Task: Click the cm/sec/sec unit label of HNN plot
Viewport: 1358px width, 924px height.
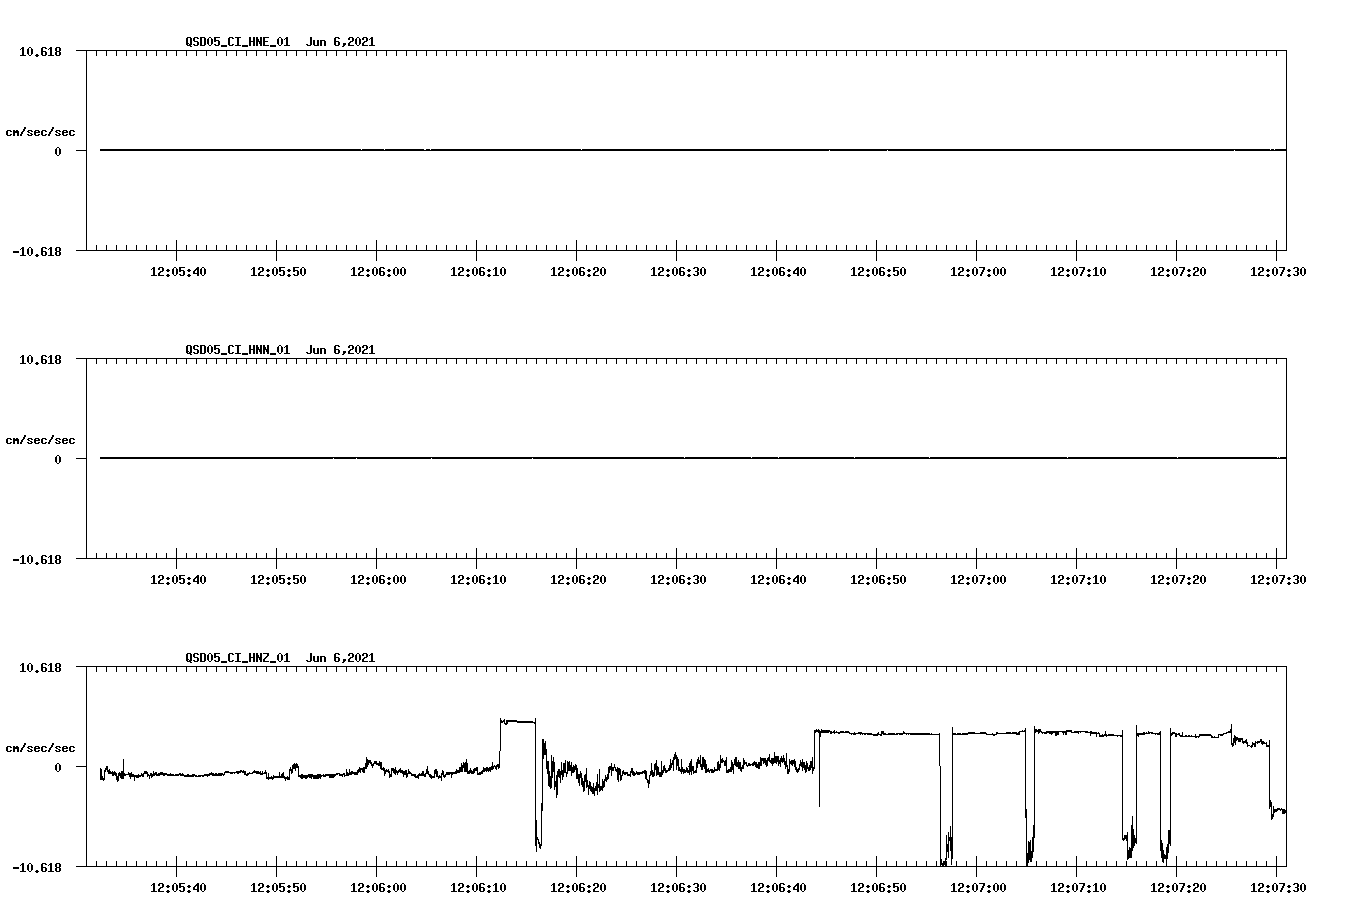Action: coord(40,440)
